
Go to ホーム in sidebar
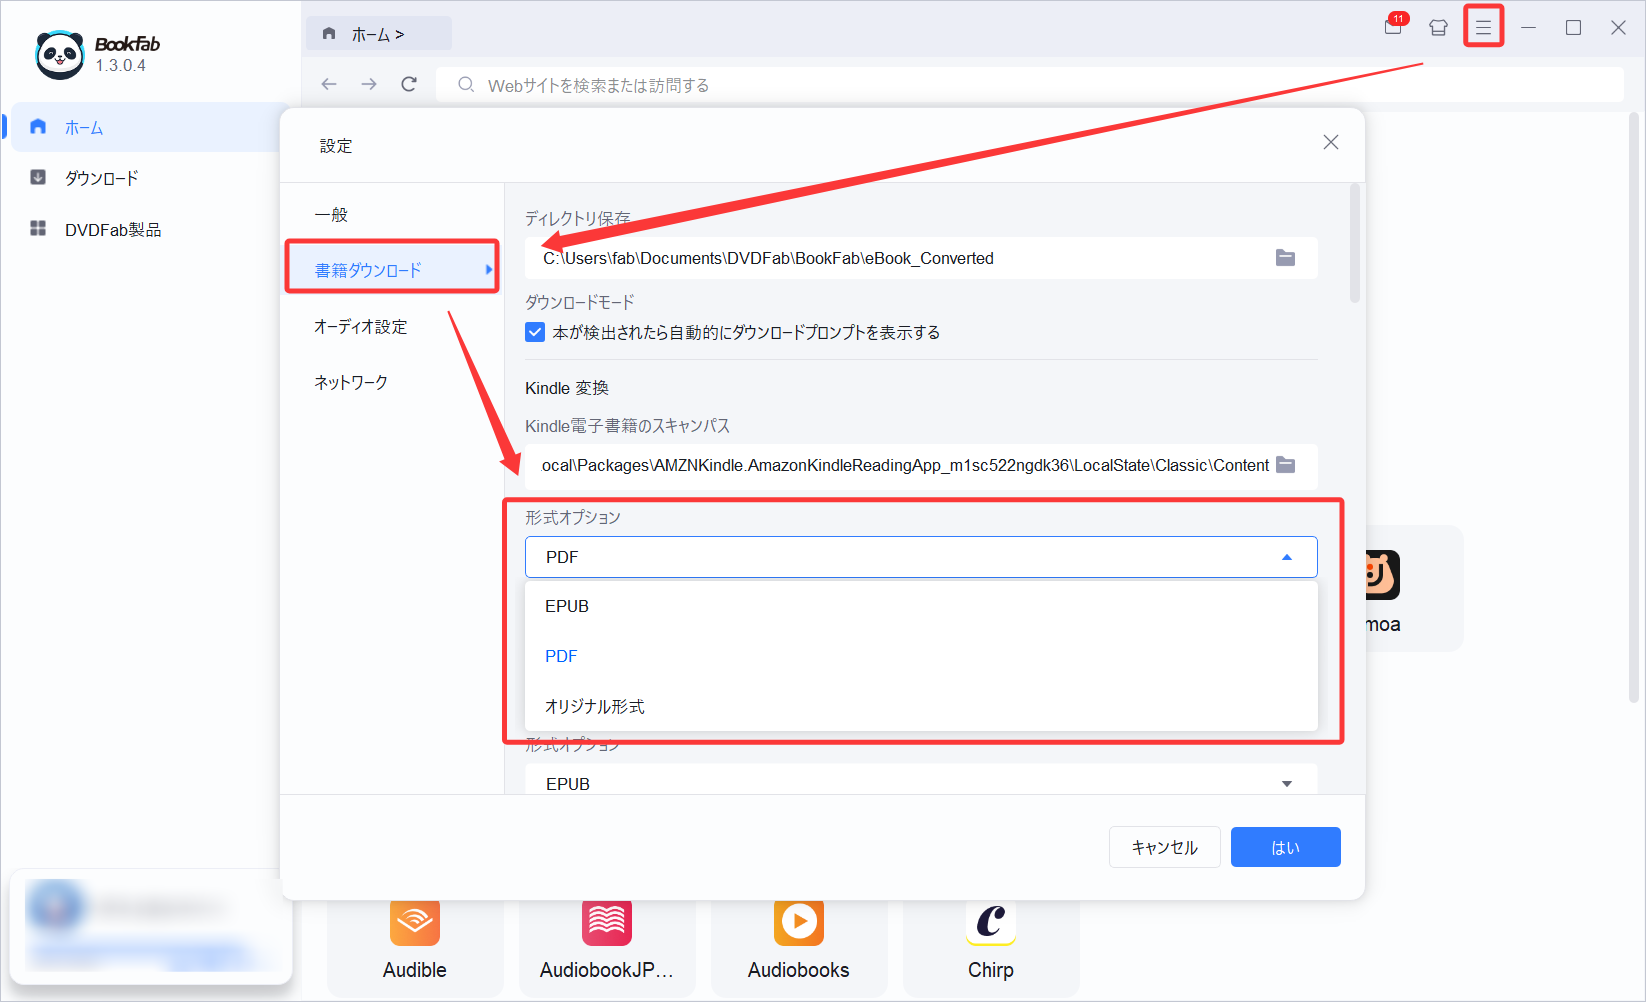[144, 127]
